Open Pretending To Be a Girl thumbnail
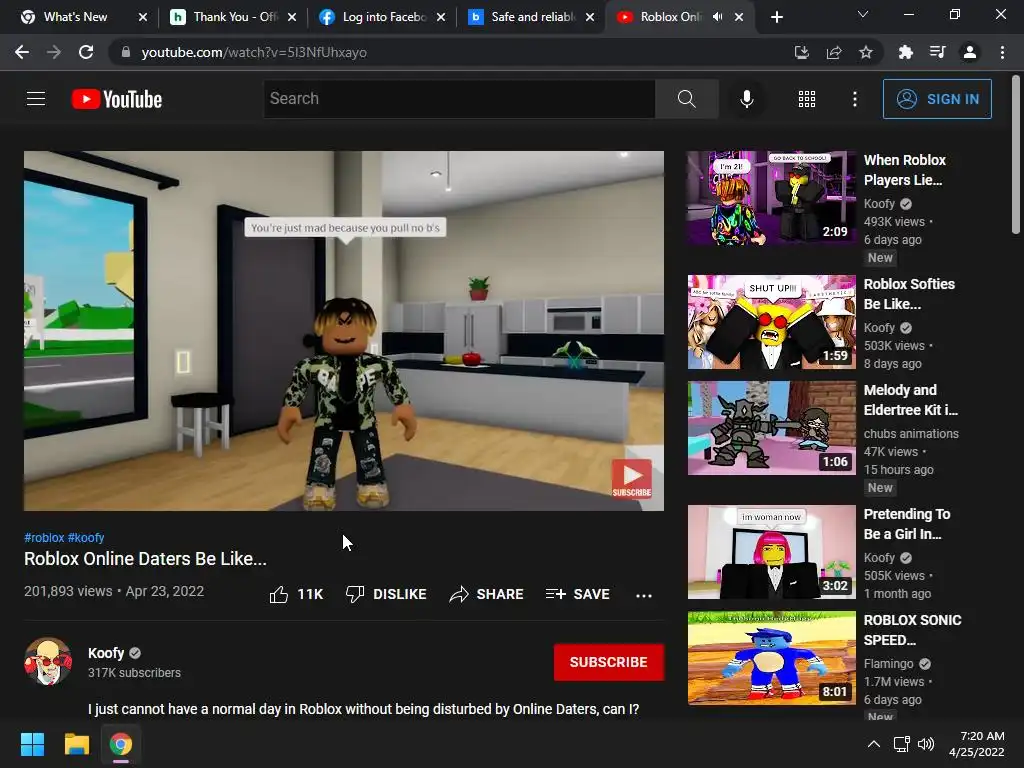This screenshot has width=1024, height=768. pos(771,552)
